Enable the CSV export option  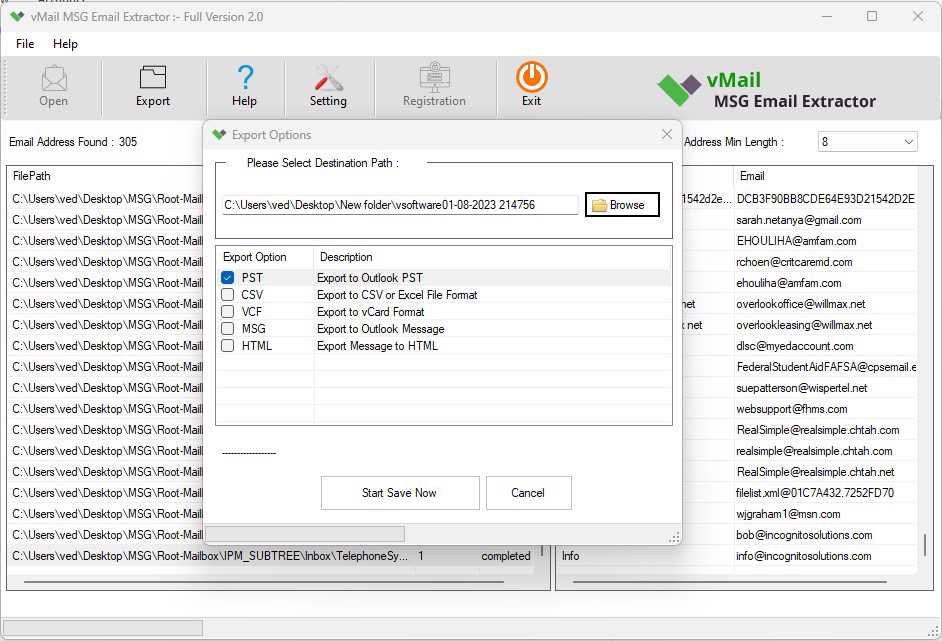[227, 294]
